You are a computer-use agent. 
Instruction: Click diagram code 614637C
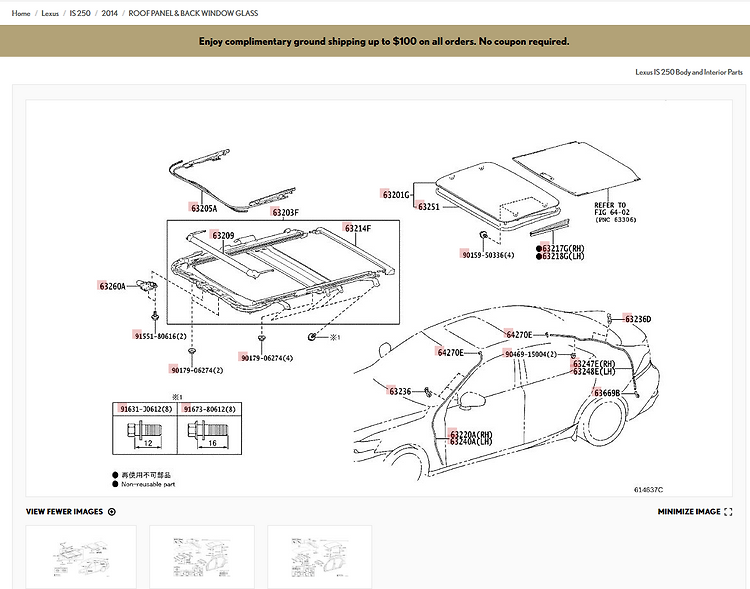pyautogui.click(x=648, y=489)
